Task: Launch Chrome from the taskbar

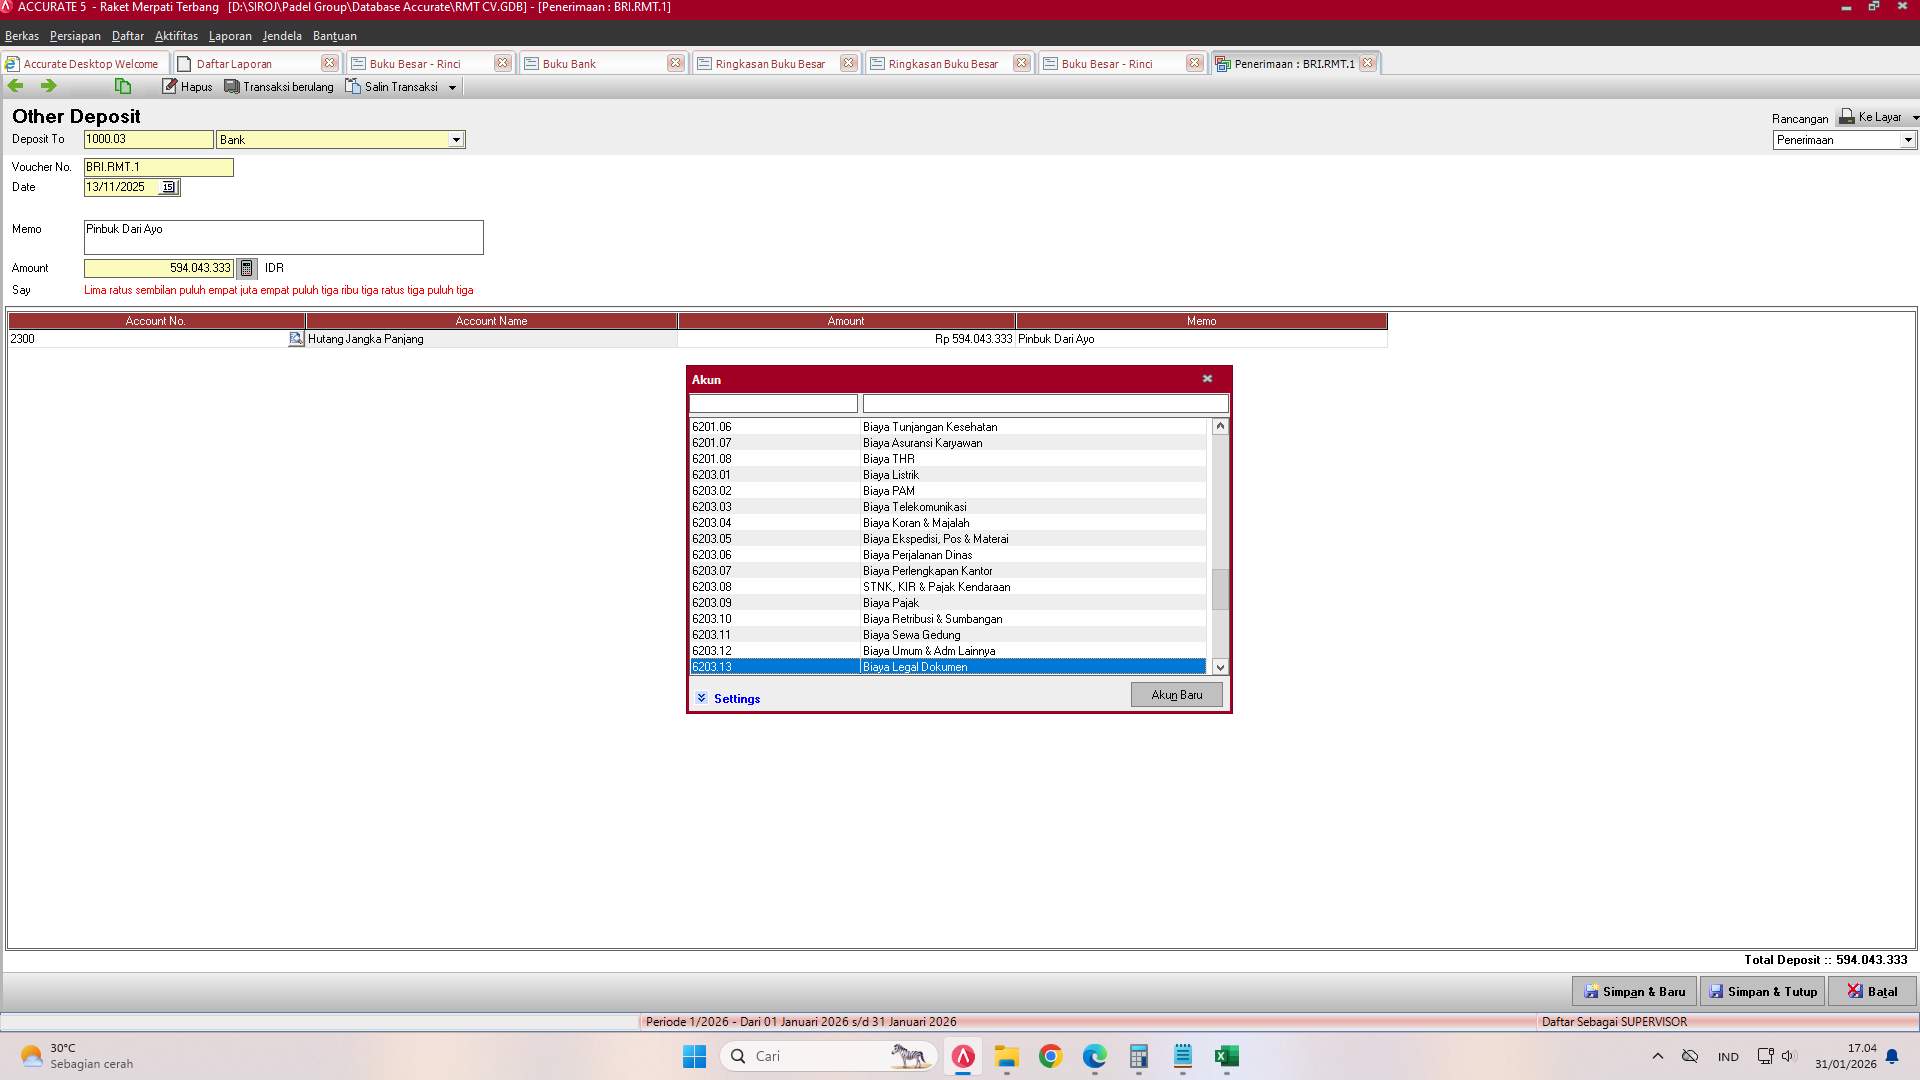Action: 1050,1057
